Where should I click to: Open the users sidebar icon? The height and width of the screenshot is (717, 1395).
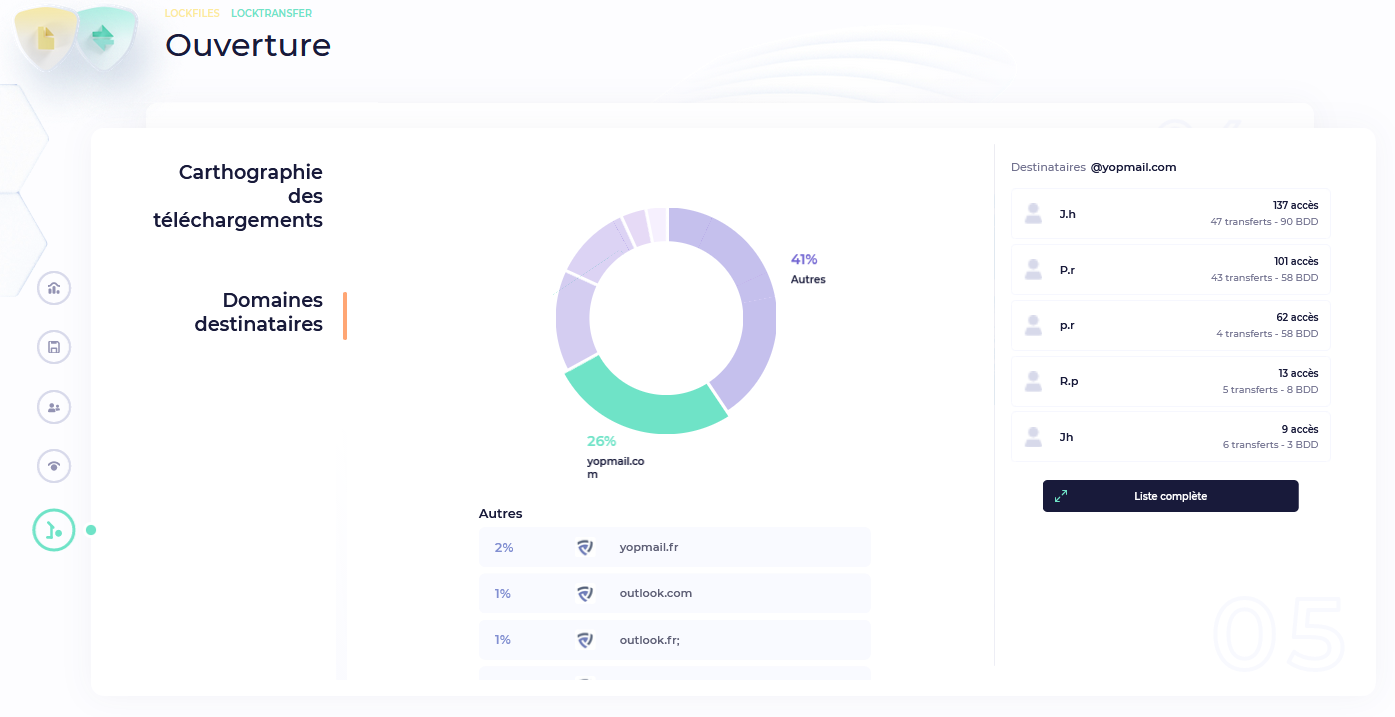click(x=54, y=407)
